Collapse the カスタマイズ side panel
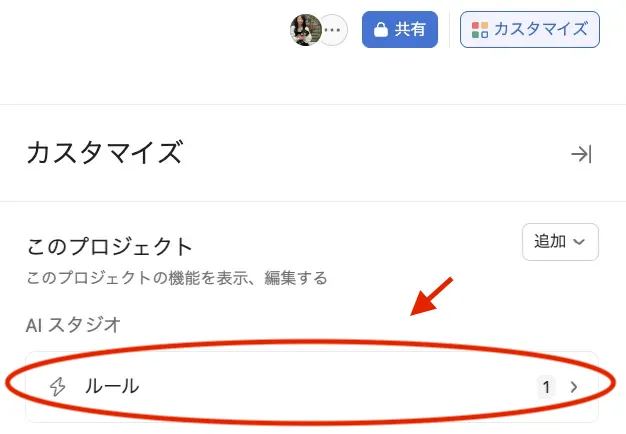Viewport: 626px width, 434px height. click(581, 154)
